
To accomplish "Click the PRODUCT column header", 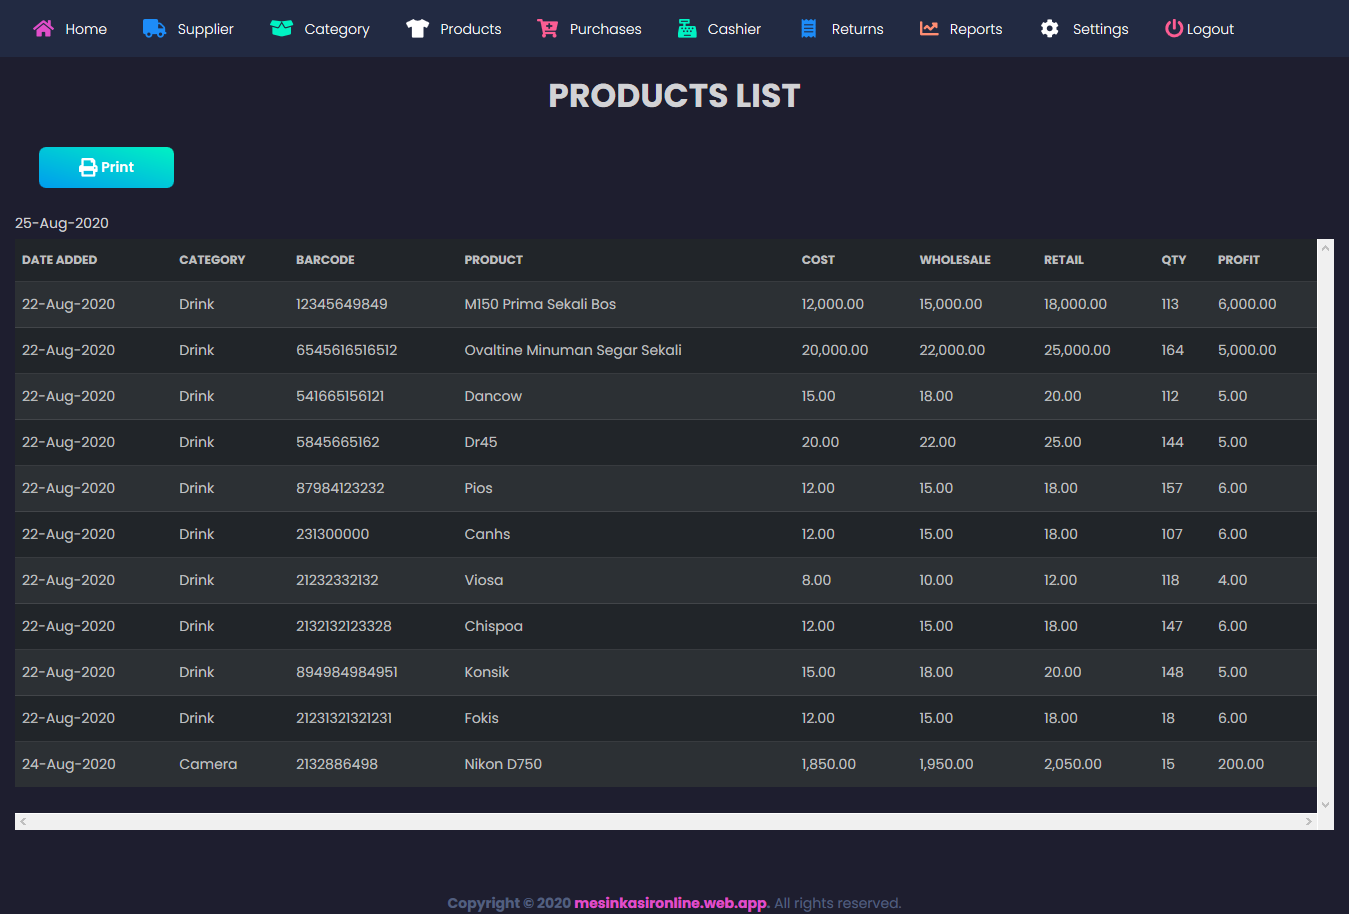I will click(x=494, y=260).
